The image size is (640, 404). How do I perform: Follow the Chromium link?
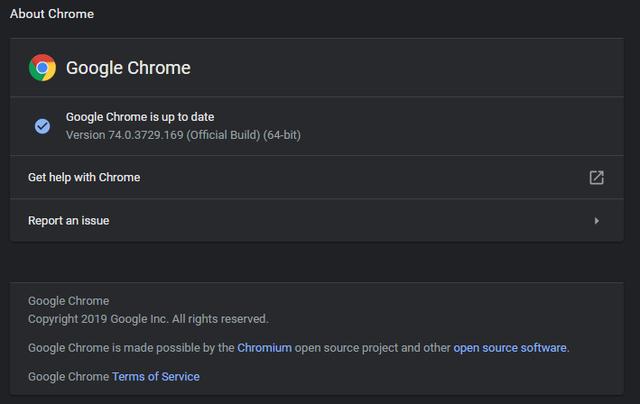264,348
